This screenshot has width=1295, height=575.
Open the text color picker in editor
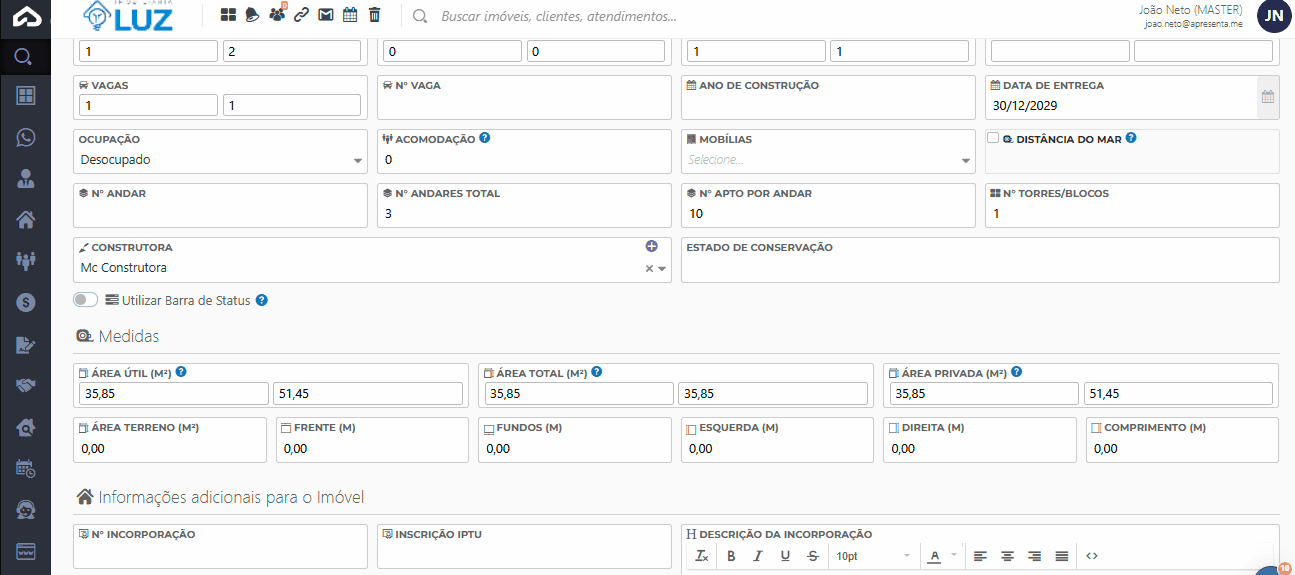(x=935, y=556)
